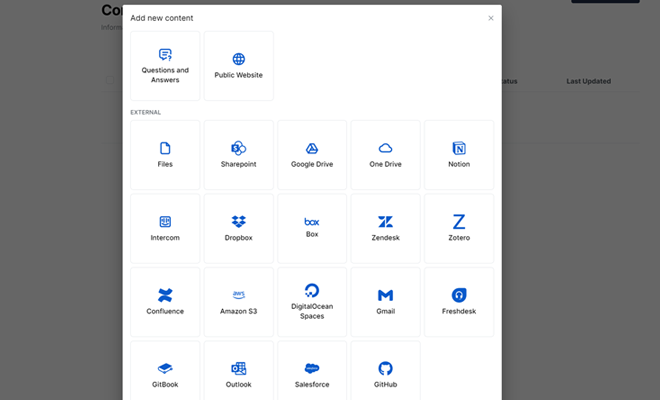Tick the select-all checkbox in background table

pos(110,80)
